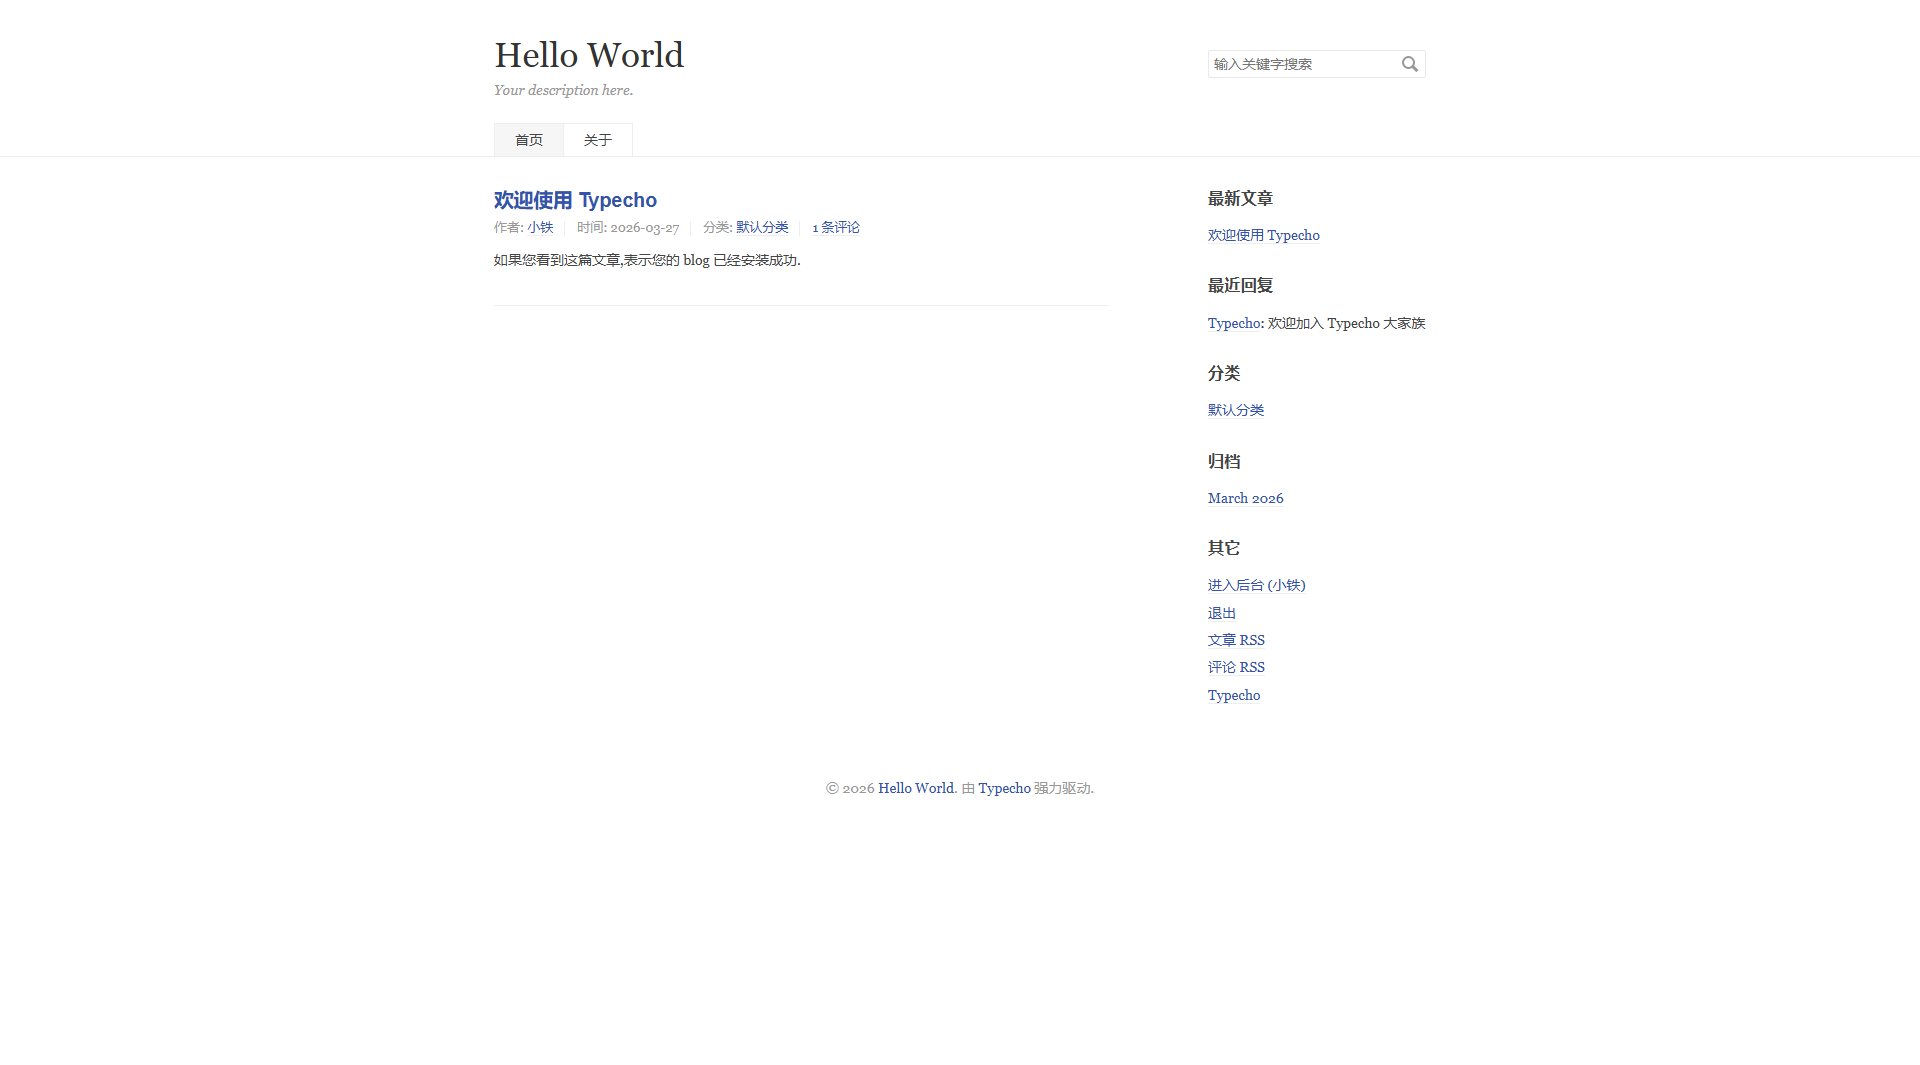Click 进入后台 (小铁) to enter admin
Screen dimensions: 1920x1065
[1256, 585]
